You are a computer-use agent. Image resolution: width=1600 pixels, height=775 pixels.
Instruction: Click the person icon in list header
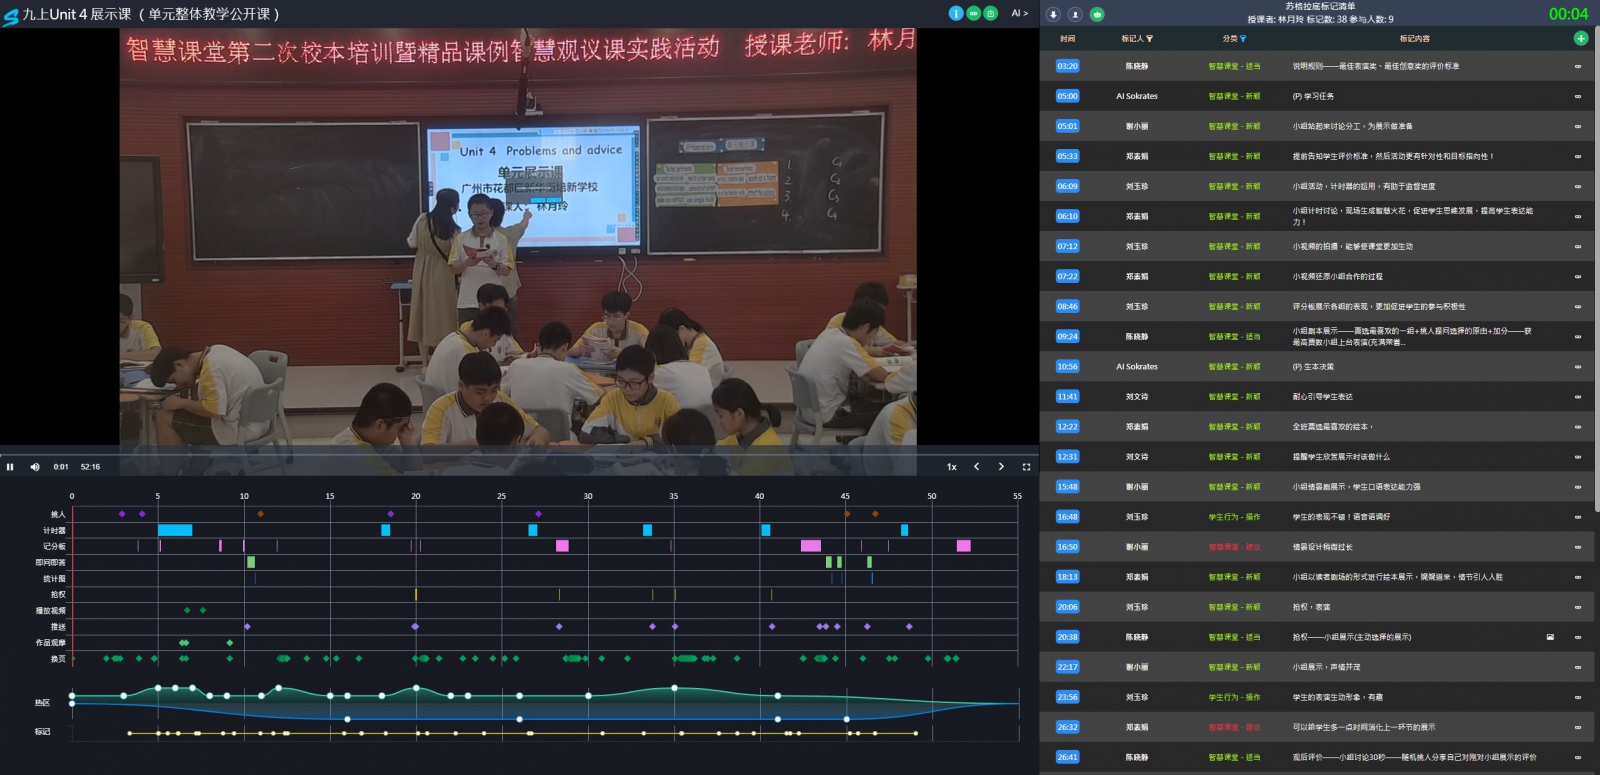pyautogui.click(x=1075, y=14)
